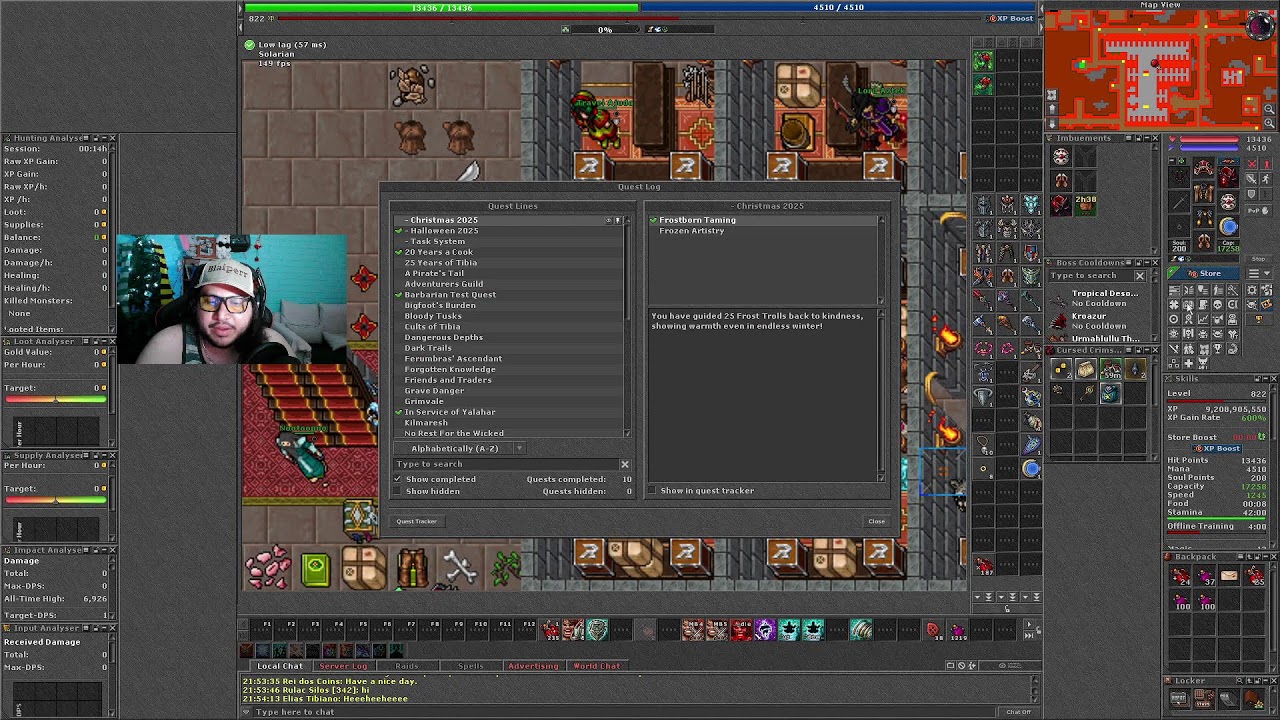Click the letter item in Backpack
Viewport: 1280px width, 720px height.
(x=1229, y=575)
